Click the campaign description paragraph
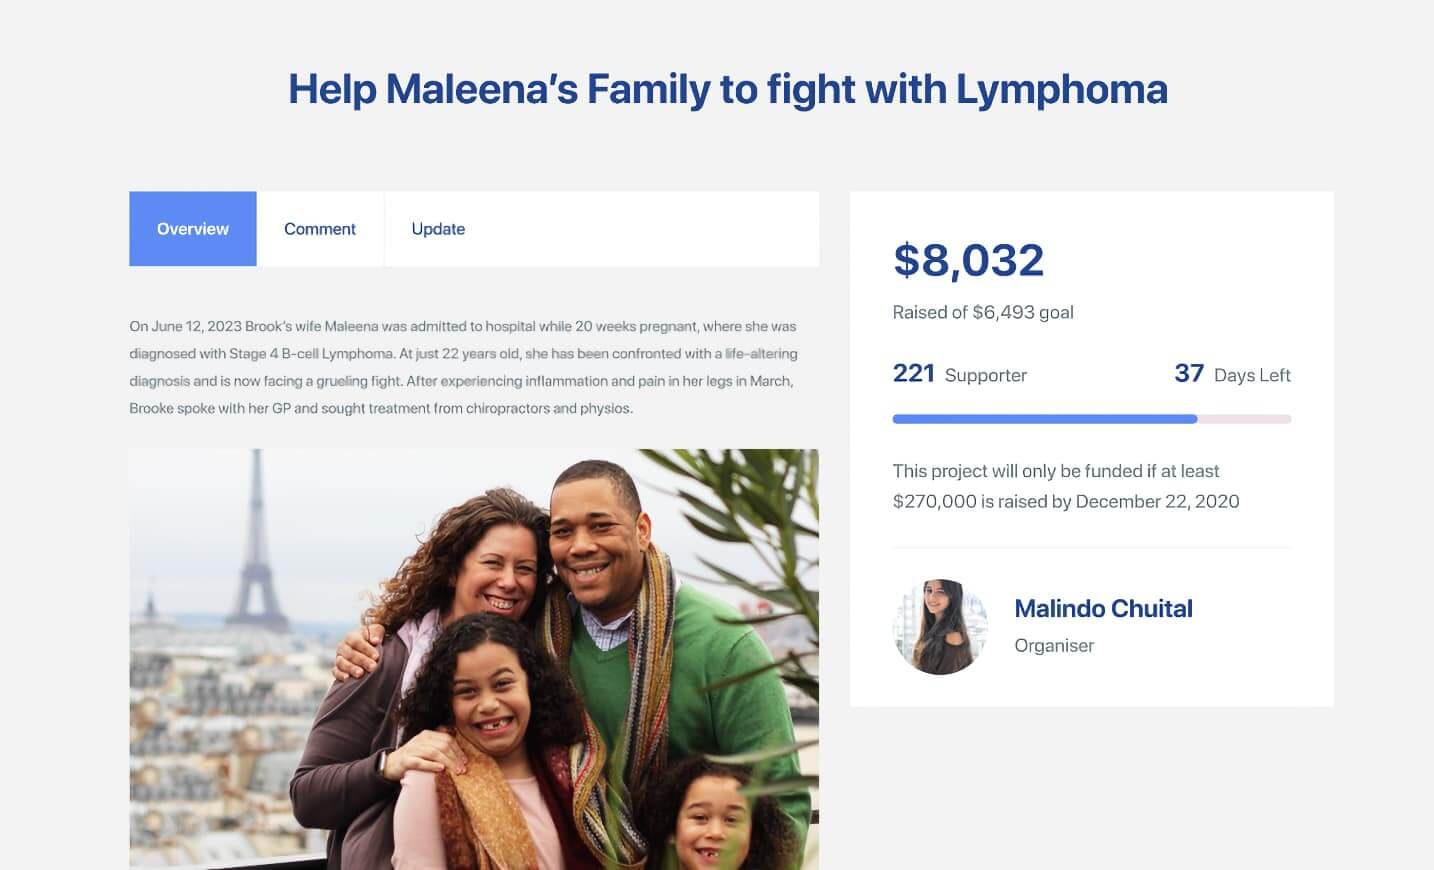 pos(463,367)
